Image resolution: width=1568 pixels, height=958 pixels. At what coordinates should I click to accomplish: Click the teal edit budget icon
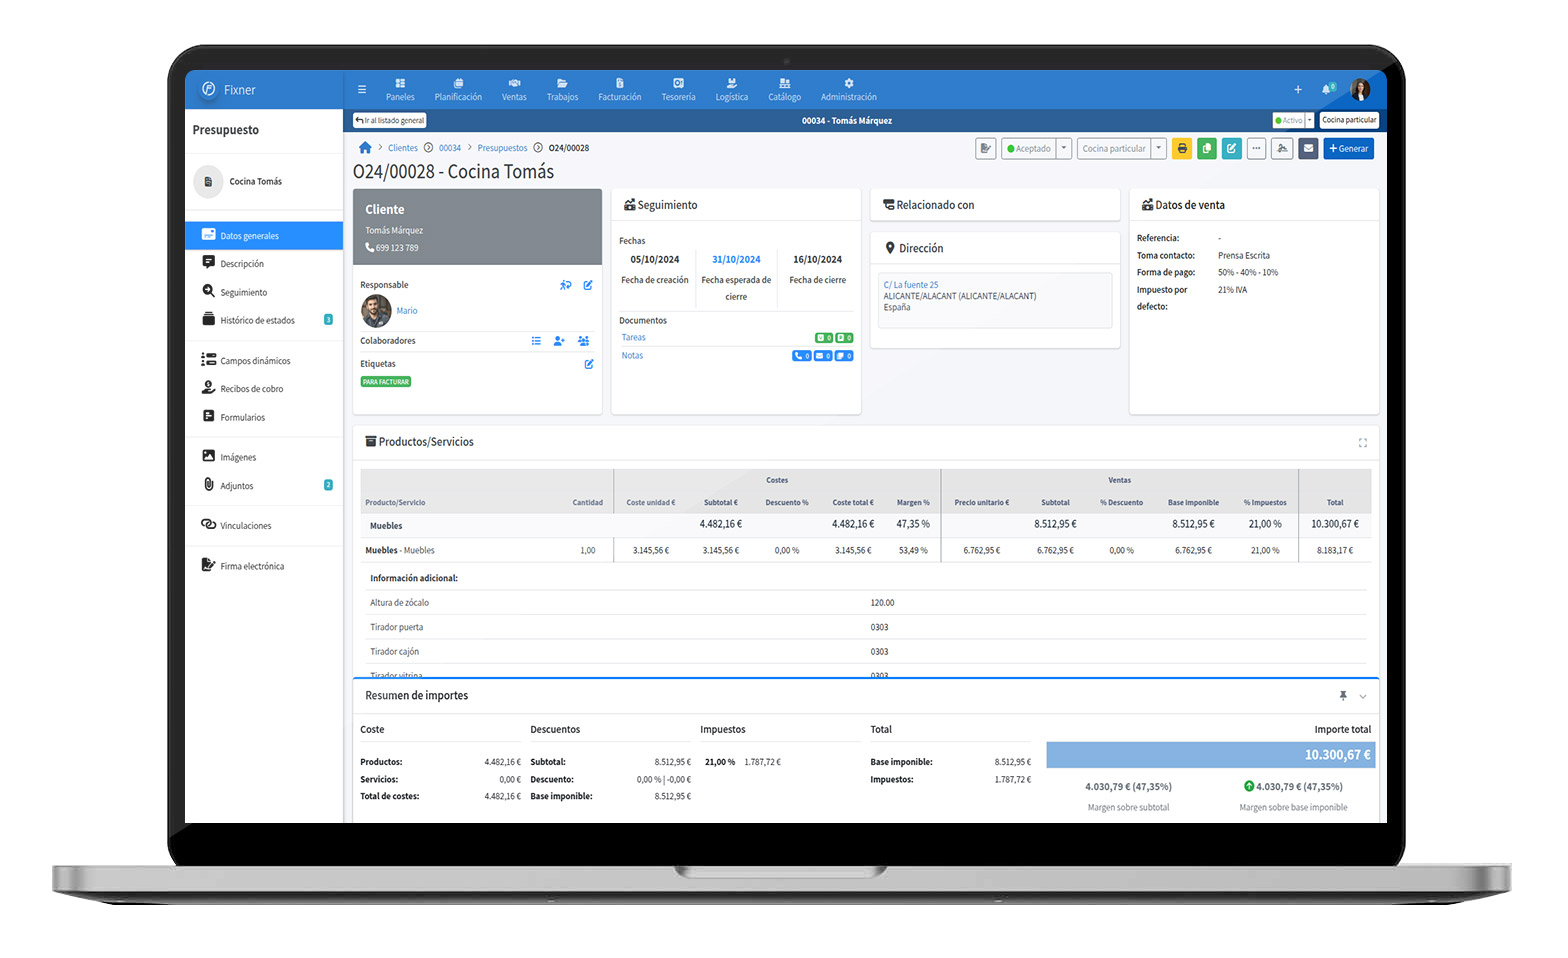pos(1231,149)
